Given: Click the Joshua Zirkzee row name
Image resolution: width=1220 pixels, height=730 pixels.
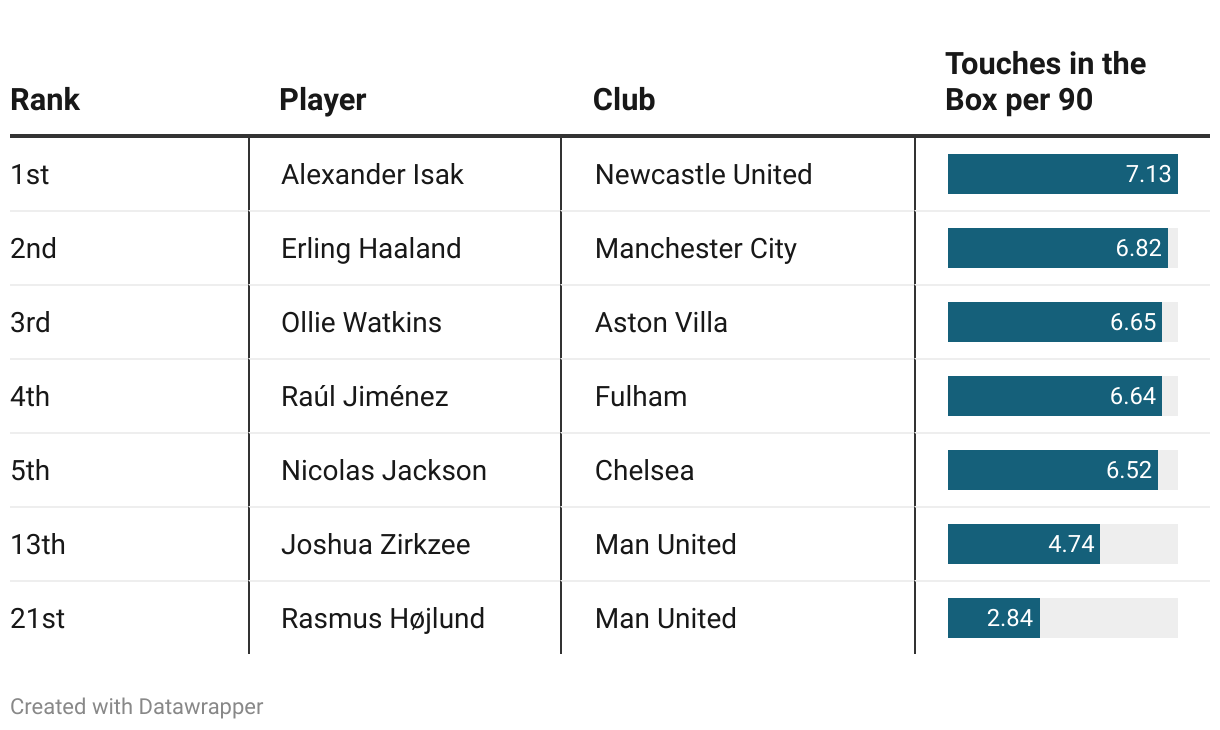Looking at the screenshot, I should point(376,544).
